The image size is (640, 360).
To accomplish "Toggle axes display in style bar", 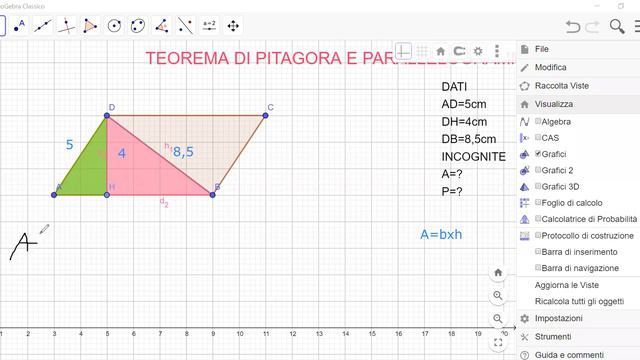I will click(x=403, y=51).
